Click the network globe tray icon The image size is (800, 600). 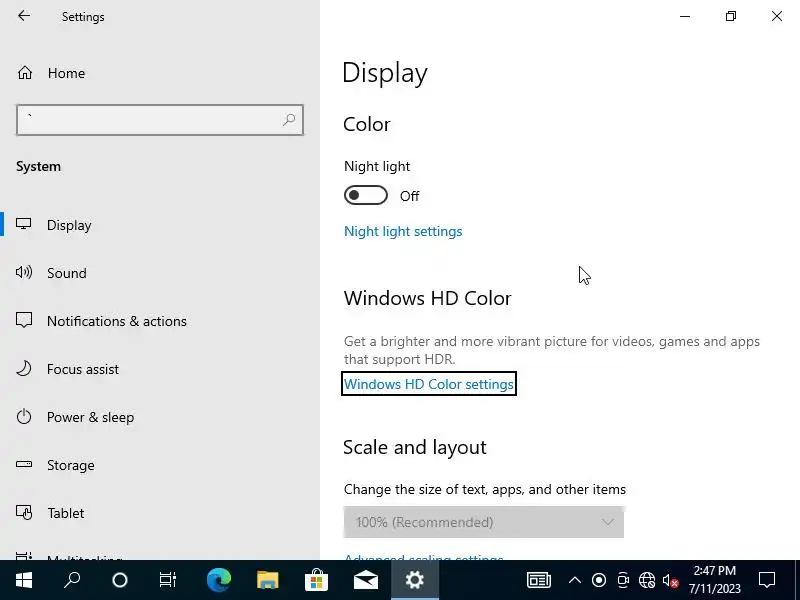click(x=647, y=580)
